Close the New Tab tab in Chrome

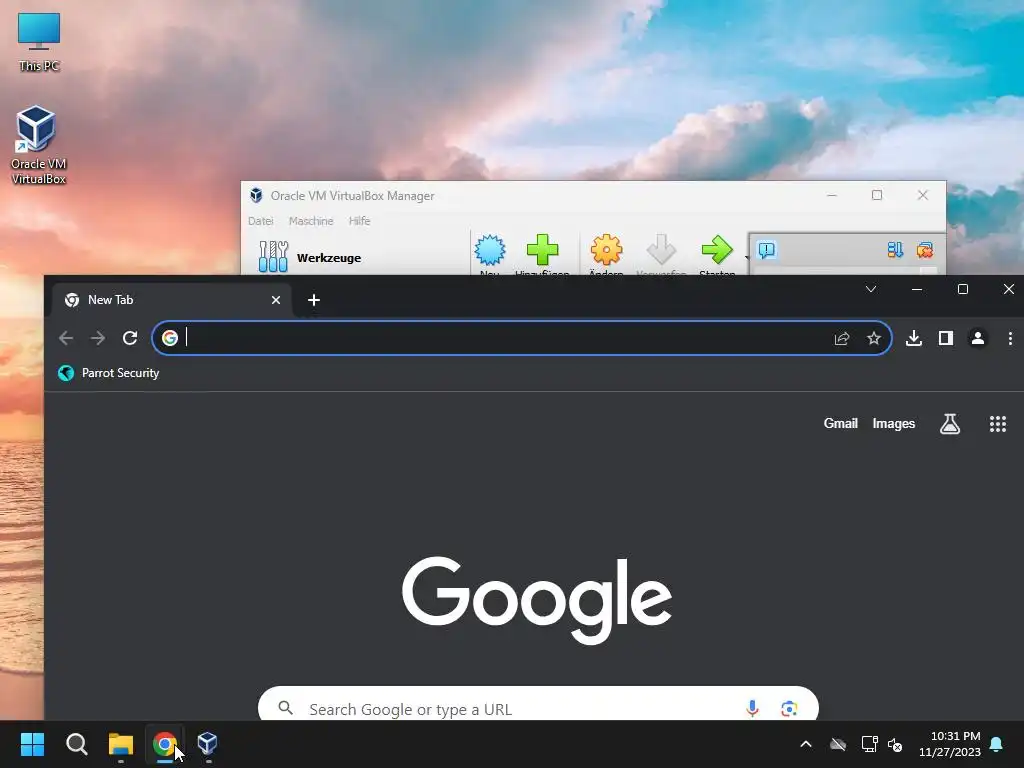coord(276,300)
